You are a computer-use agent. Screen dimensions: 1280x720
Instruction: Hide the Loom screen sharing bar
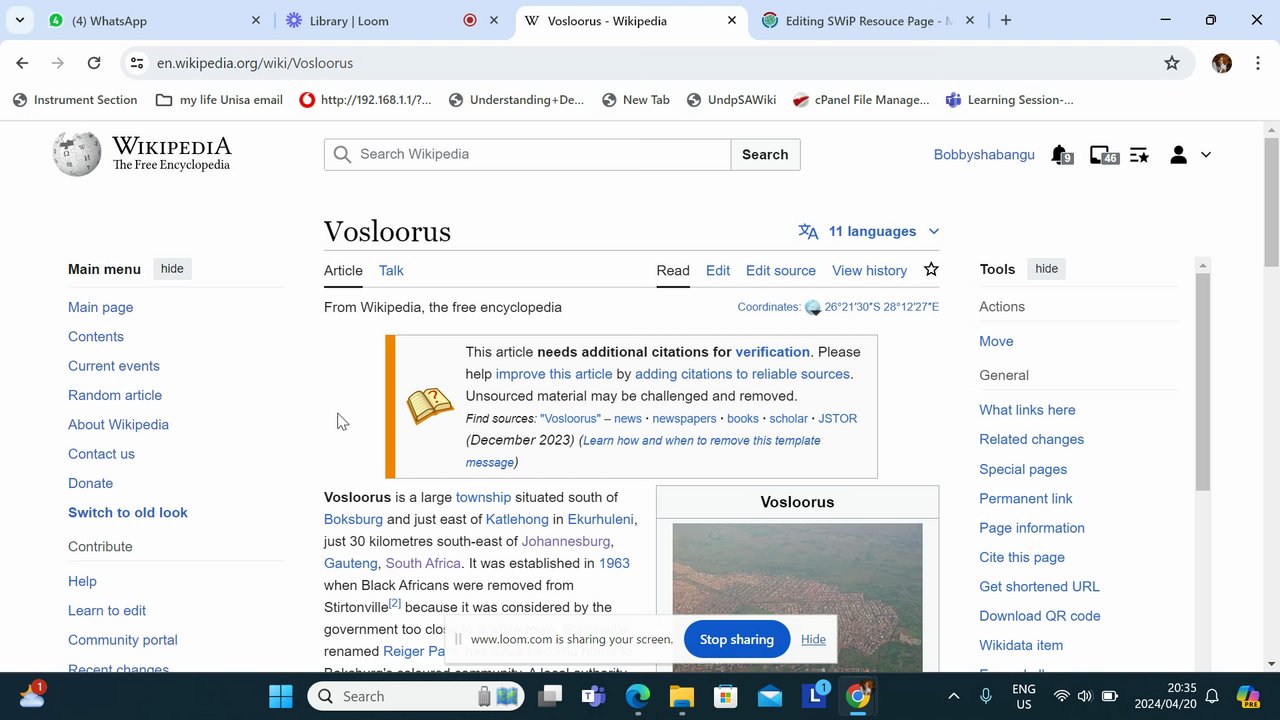click(x=813, y=639)
